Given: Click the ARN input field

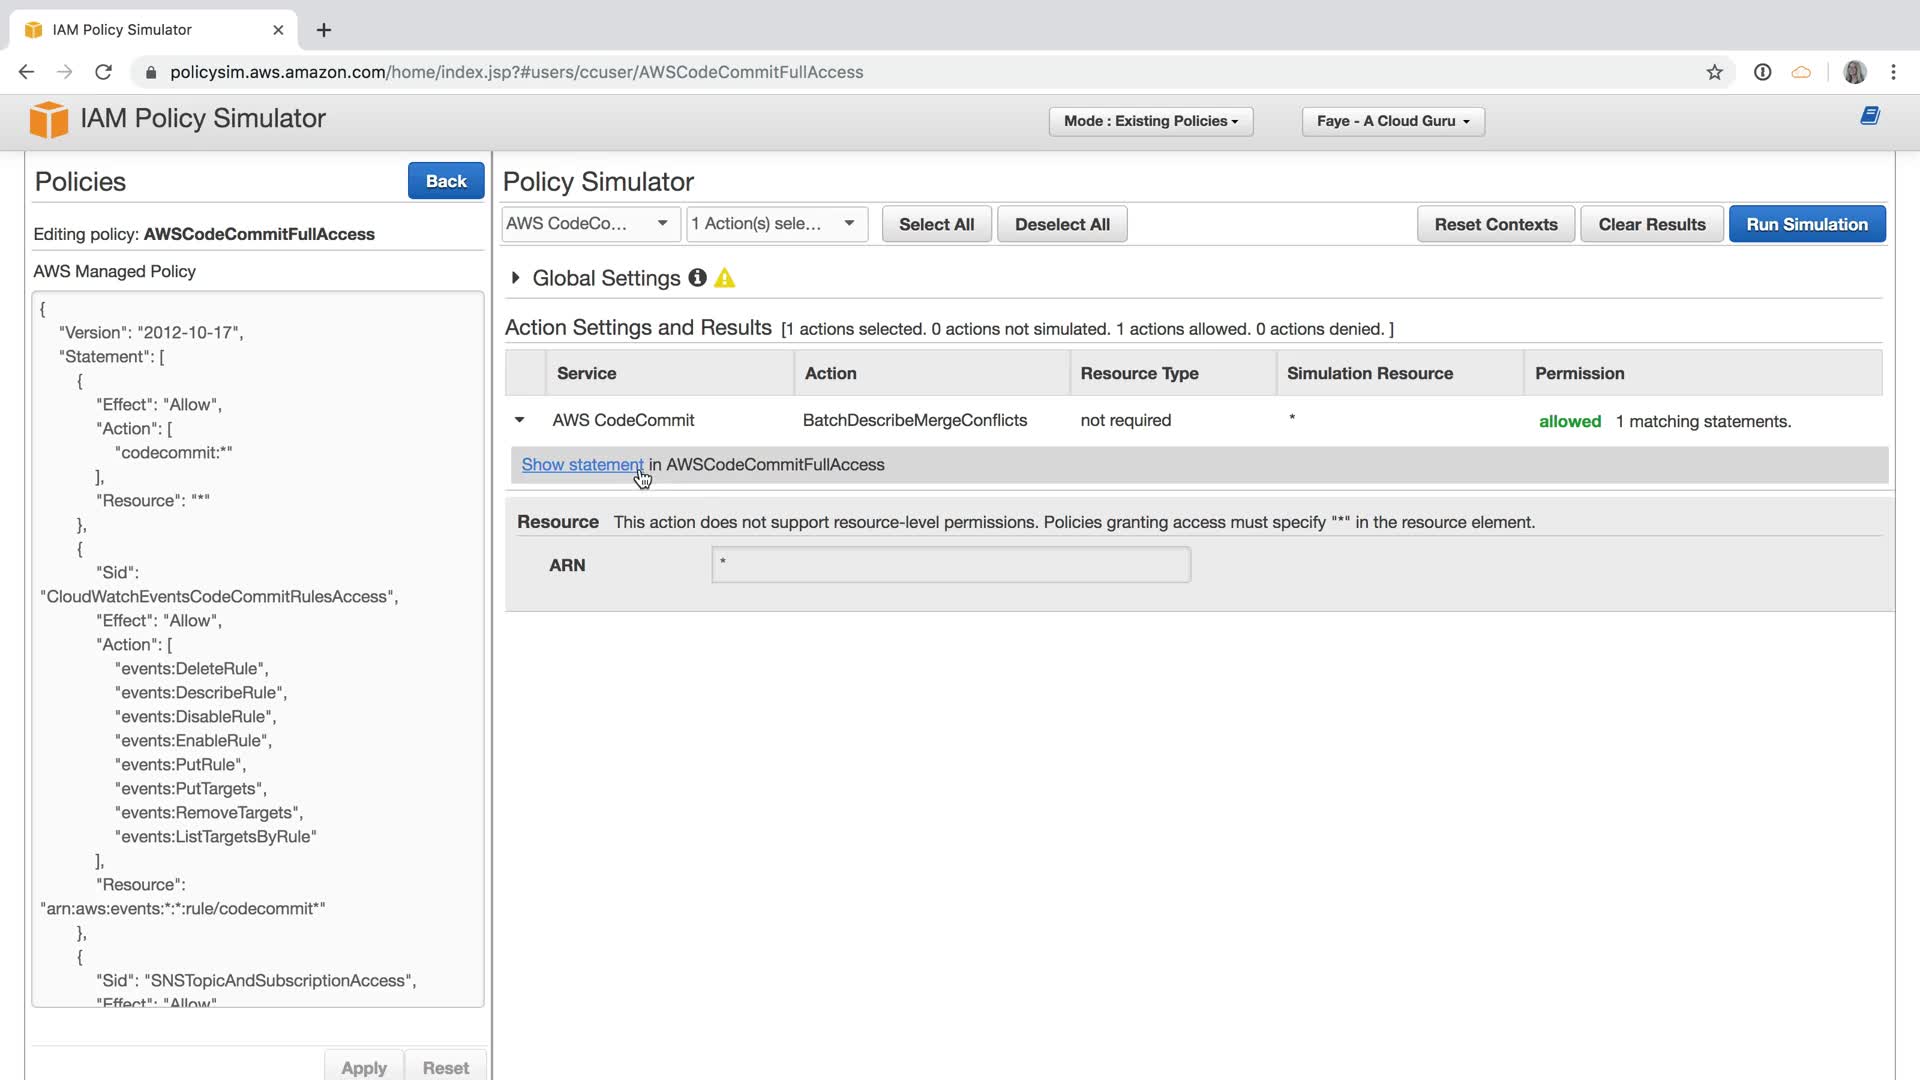Looking at the screenshot, I should pyautogui.click(x=950, y=565).
